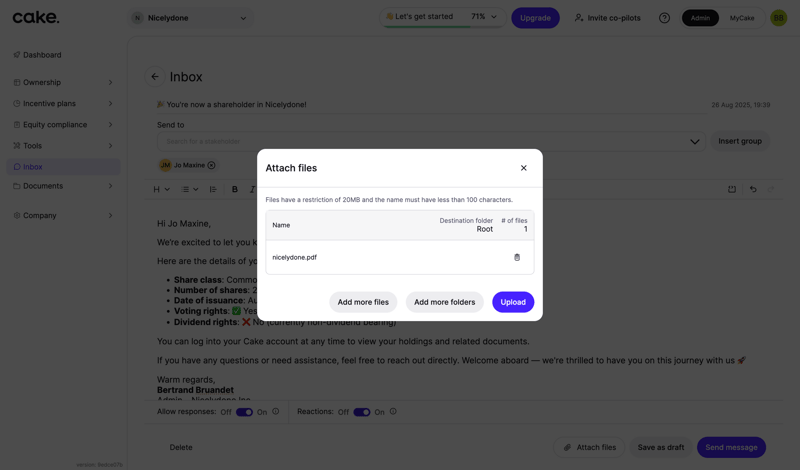Click the back arrow beside Inbox
800x470 pixels.
pos(155,77)
